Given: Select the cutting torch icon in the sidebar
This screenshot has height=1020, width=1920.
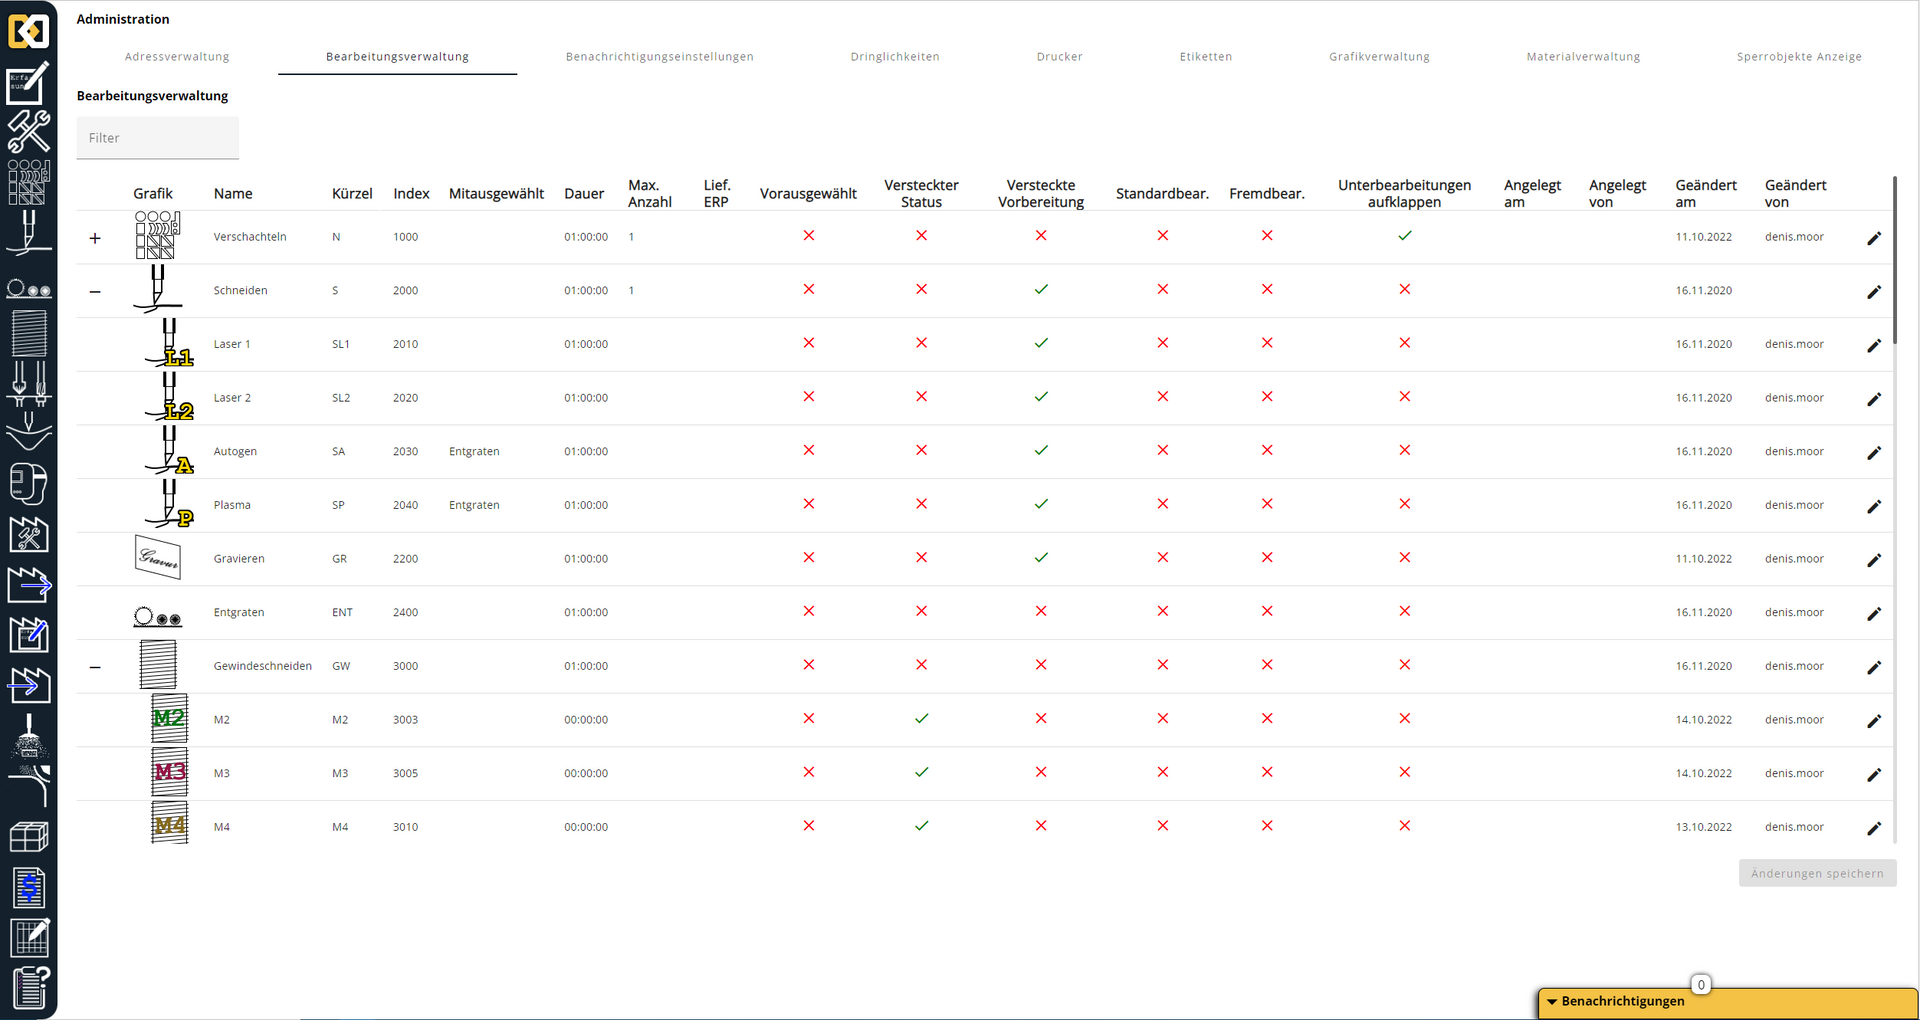Looking at the screenshot, I should 29,231.
